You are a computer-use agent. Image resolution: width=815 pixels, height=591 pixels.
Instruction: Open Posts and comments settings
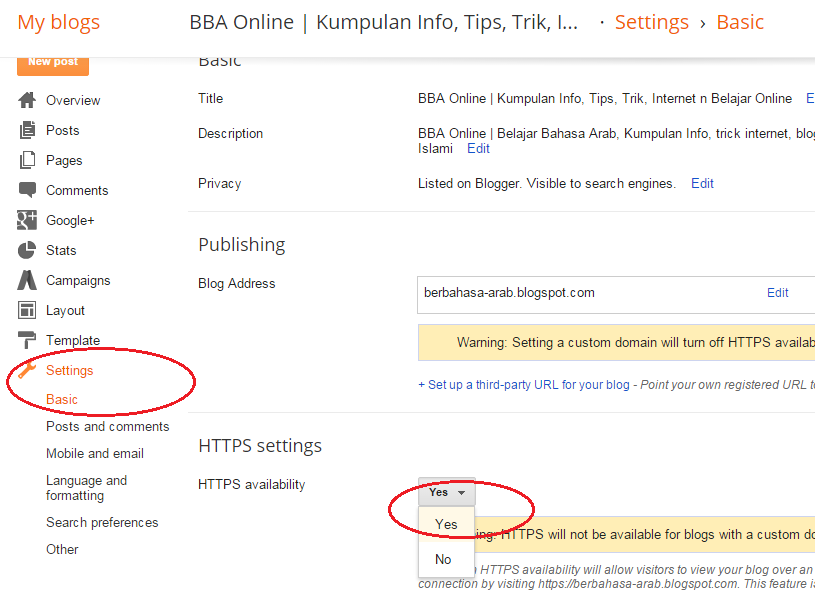108,426
